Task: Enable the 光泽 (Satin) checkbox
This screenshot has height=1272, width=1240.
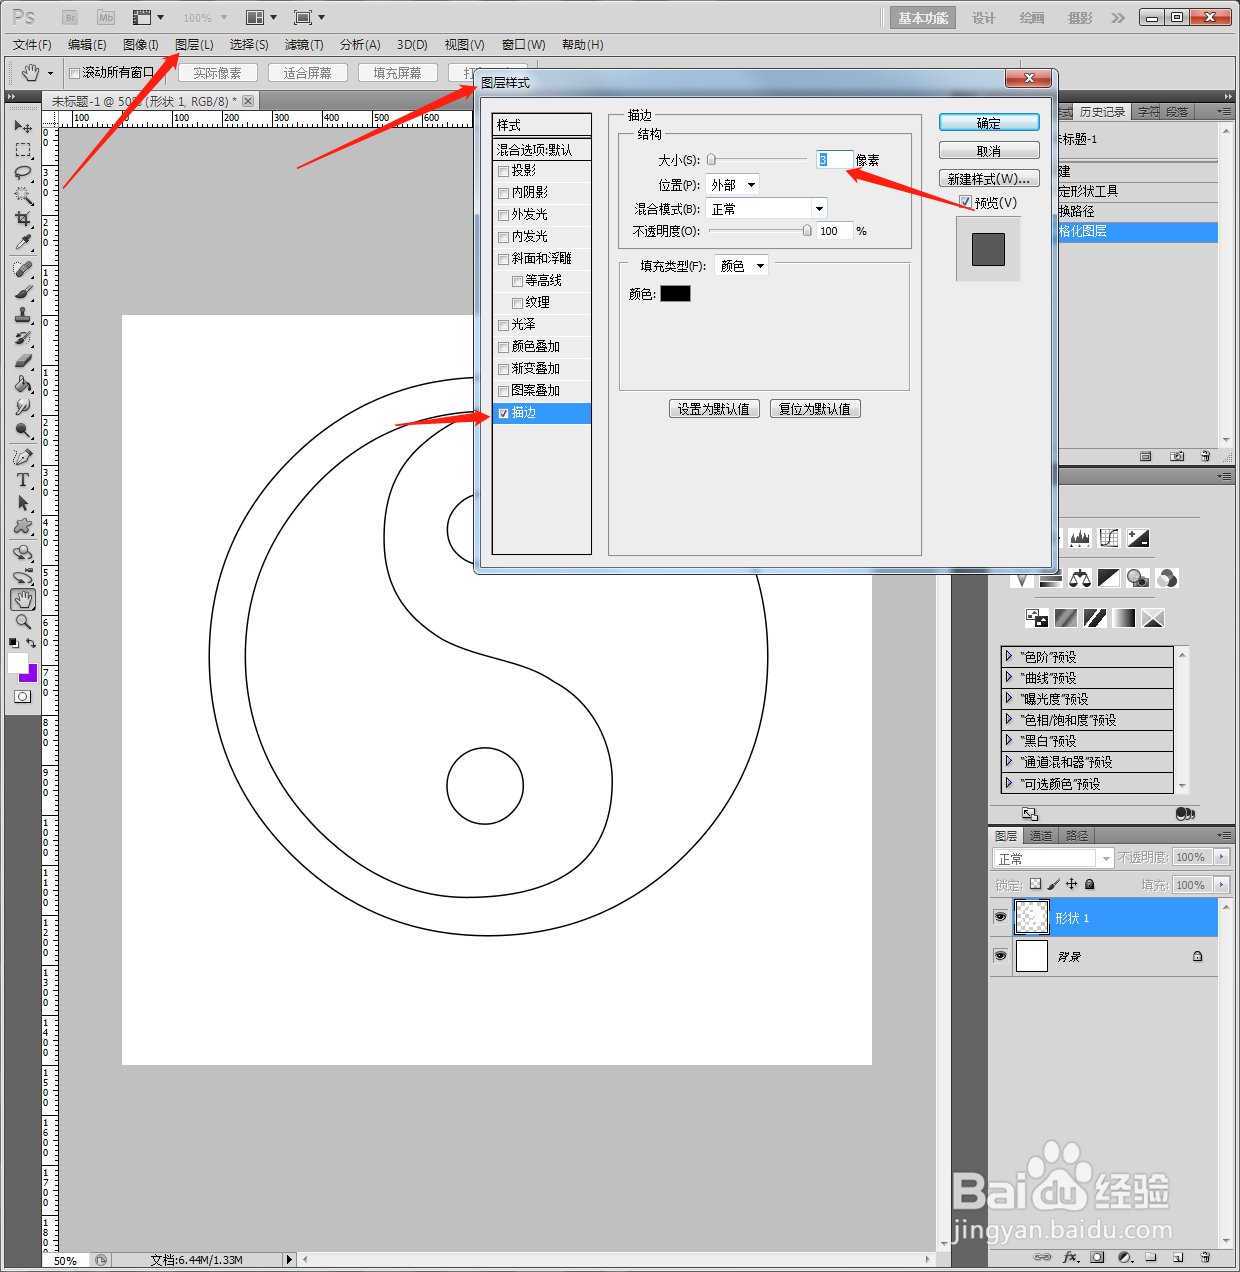Action: click(x=503, y=325)
